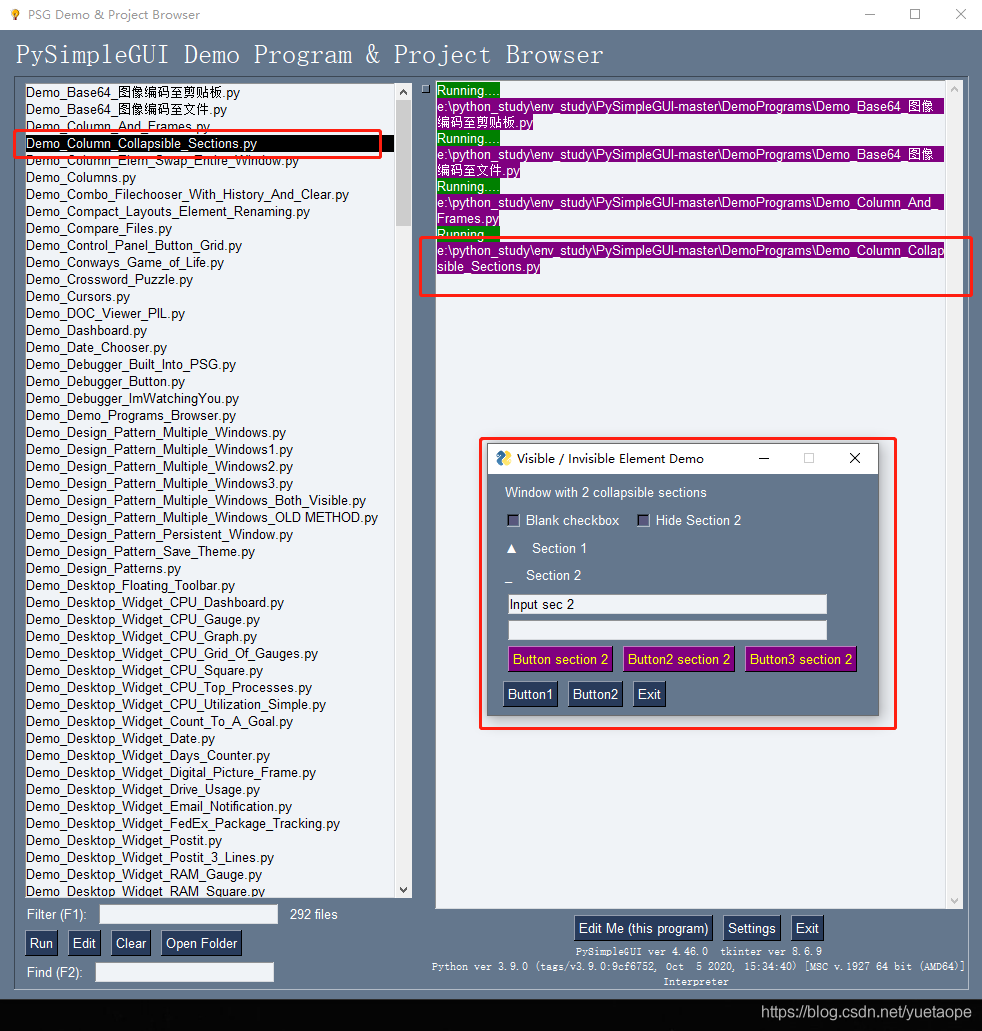Select Demo_Conways_Game_of_Life.py
The image size is (982, 1031).
[x=210, y=263]
